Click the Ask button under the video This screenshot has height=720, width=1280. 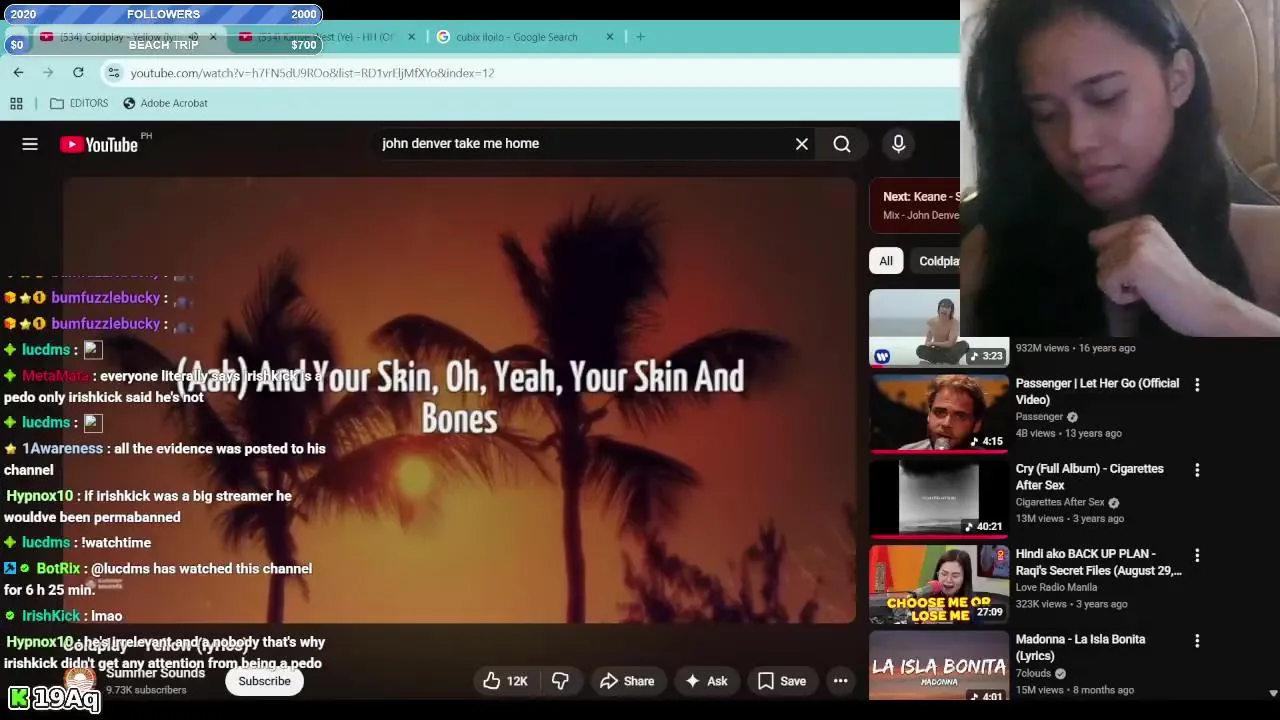(706, 681)
